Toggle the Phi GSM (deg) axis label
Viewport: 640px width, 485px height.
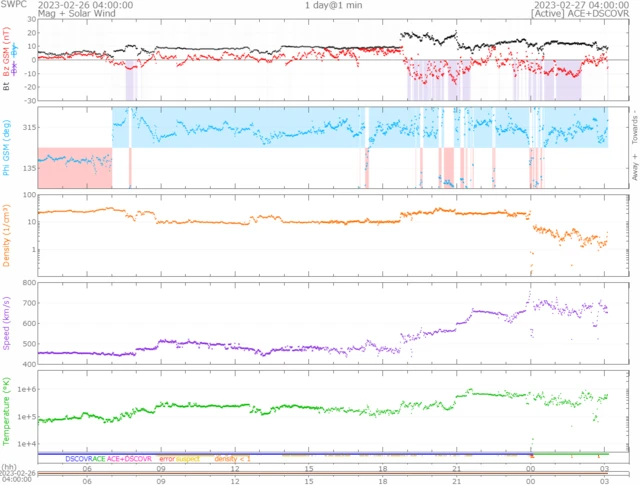(6, 146)
